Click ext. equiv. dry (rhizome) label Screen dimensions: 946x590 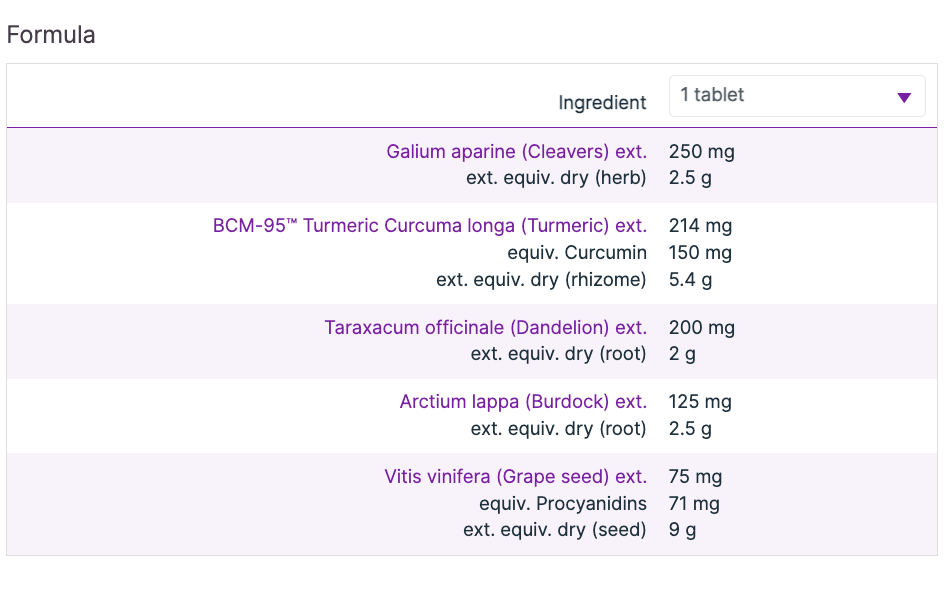(541, 280)
